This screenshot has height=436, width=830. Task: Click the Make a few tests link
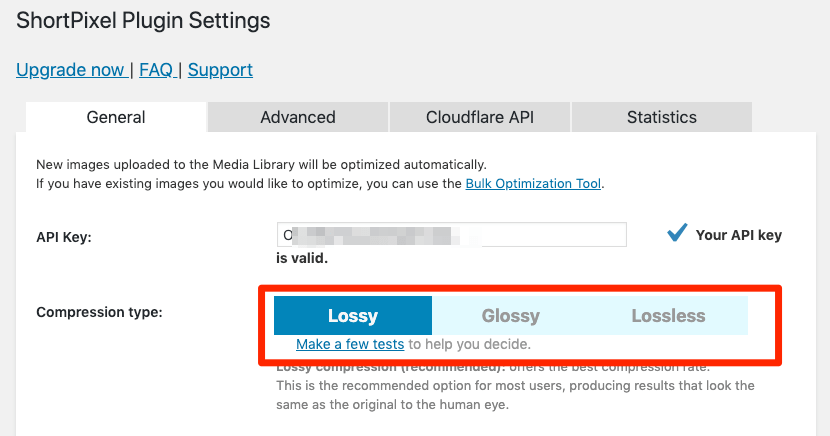(350, 344)
